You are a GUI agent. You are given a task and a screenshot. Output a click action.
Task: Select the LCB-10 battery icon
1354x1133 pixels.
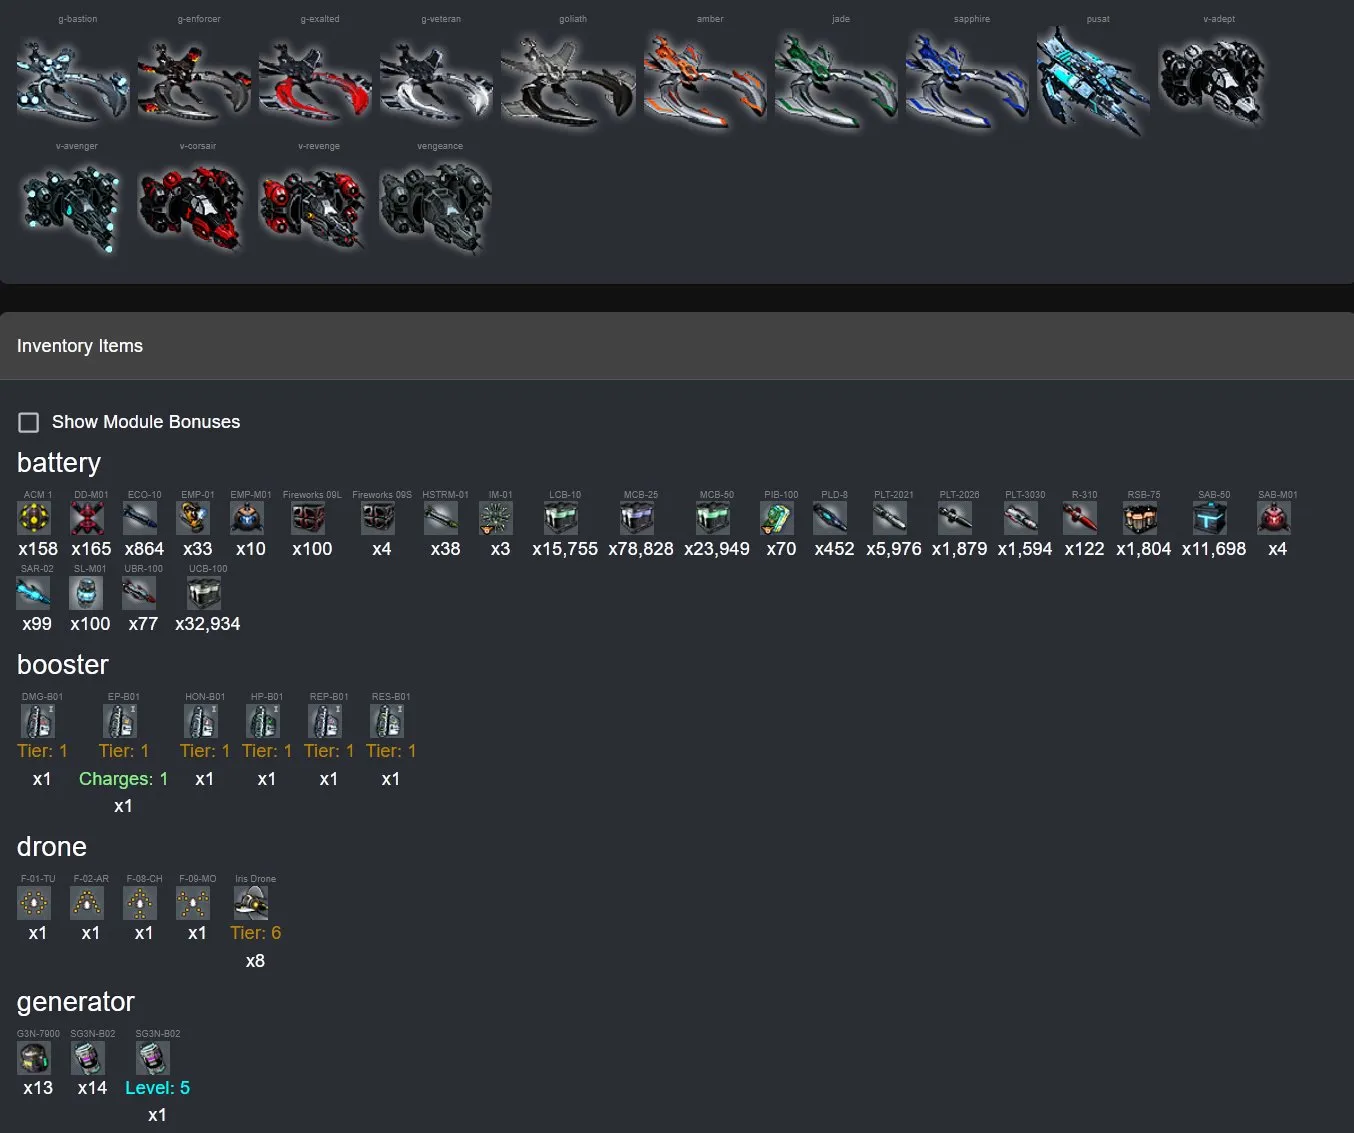pyautogui.click(x=561, y=518)
